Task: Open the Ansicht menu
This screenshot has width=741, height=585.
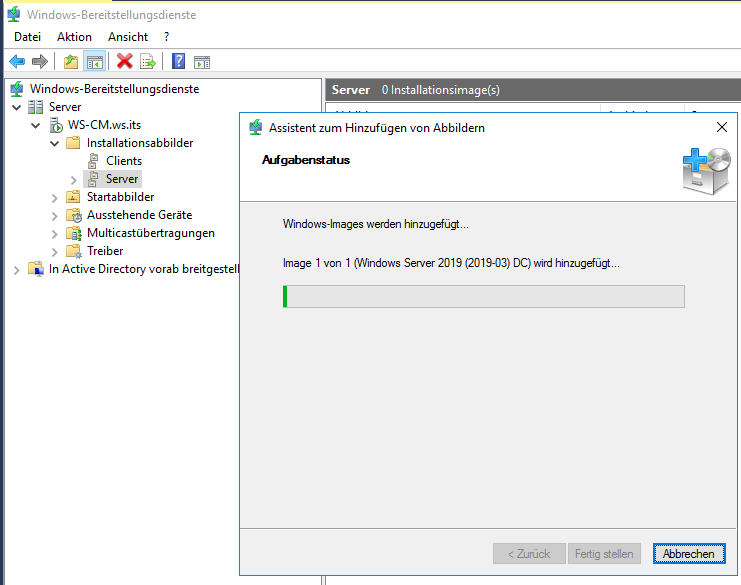Action: pyautogui.click(x=128, y=37)
